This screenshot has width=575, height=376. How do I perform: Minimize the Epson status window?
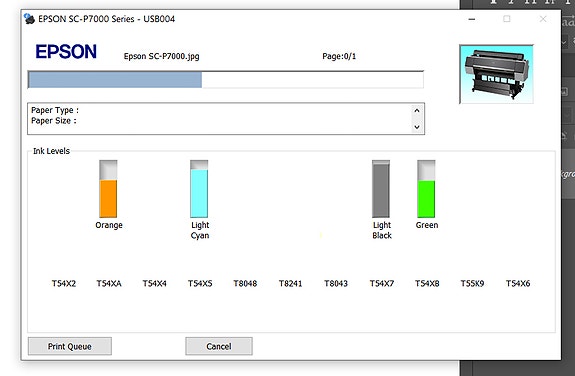coord(472,19)
